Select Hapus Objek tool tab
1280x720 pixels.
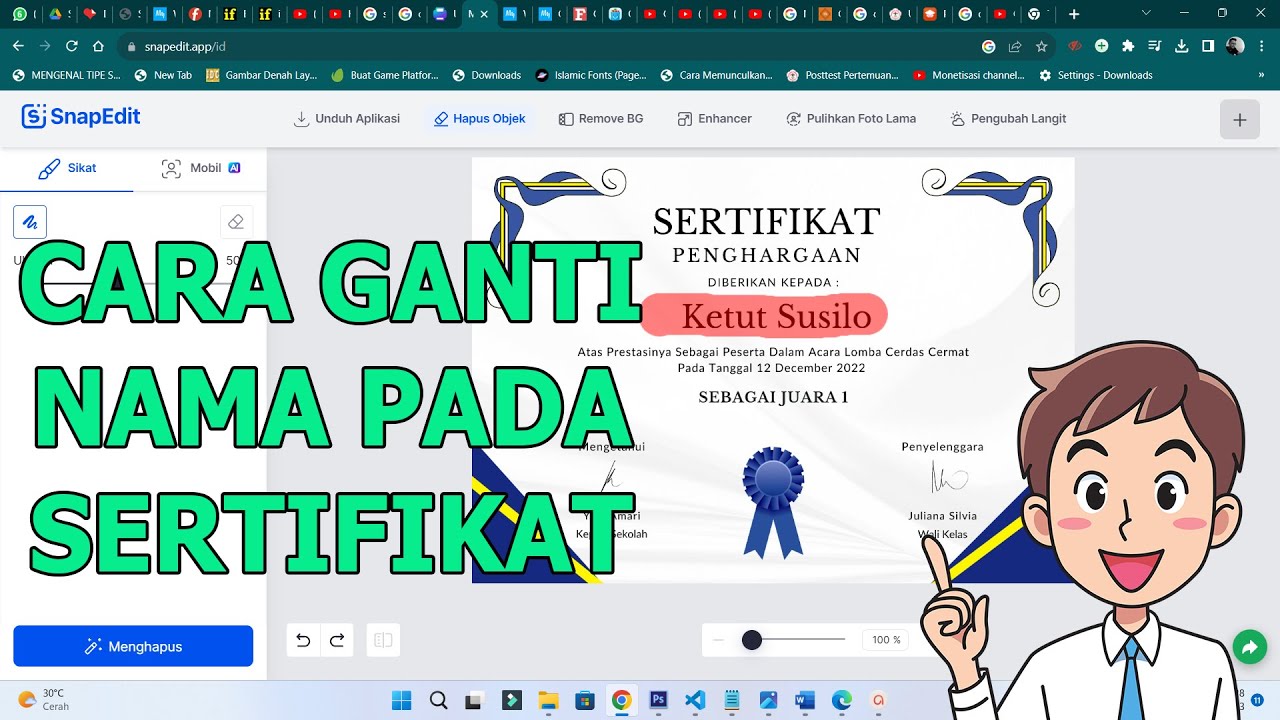click(x=480, y=118)
